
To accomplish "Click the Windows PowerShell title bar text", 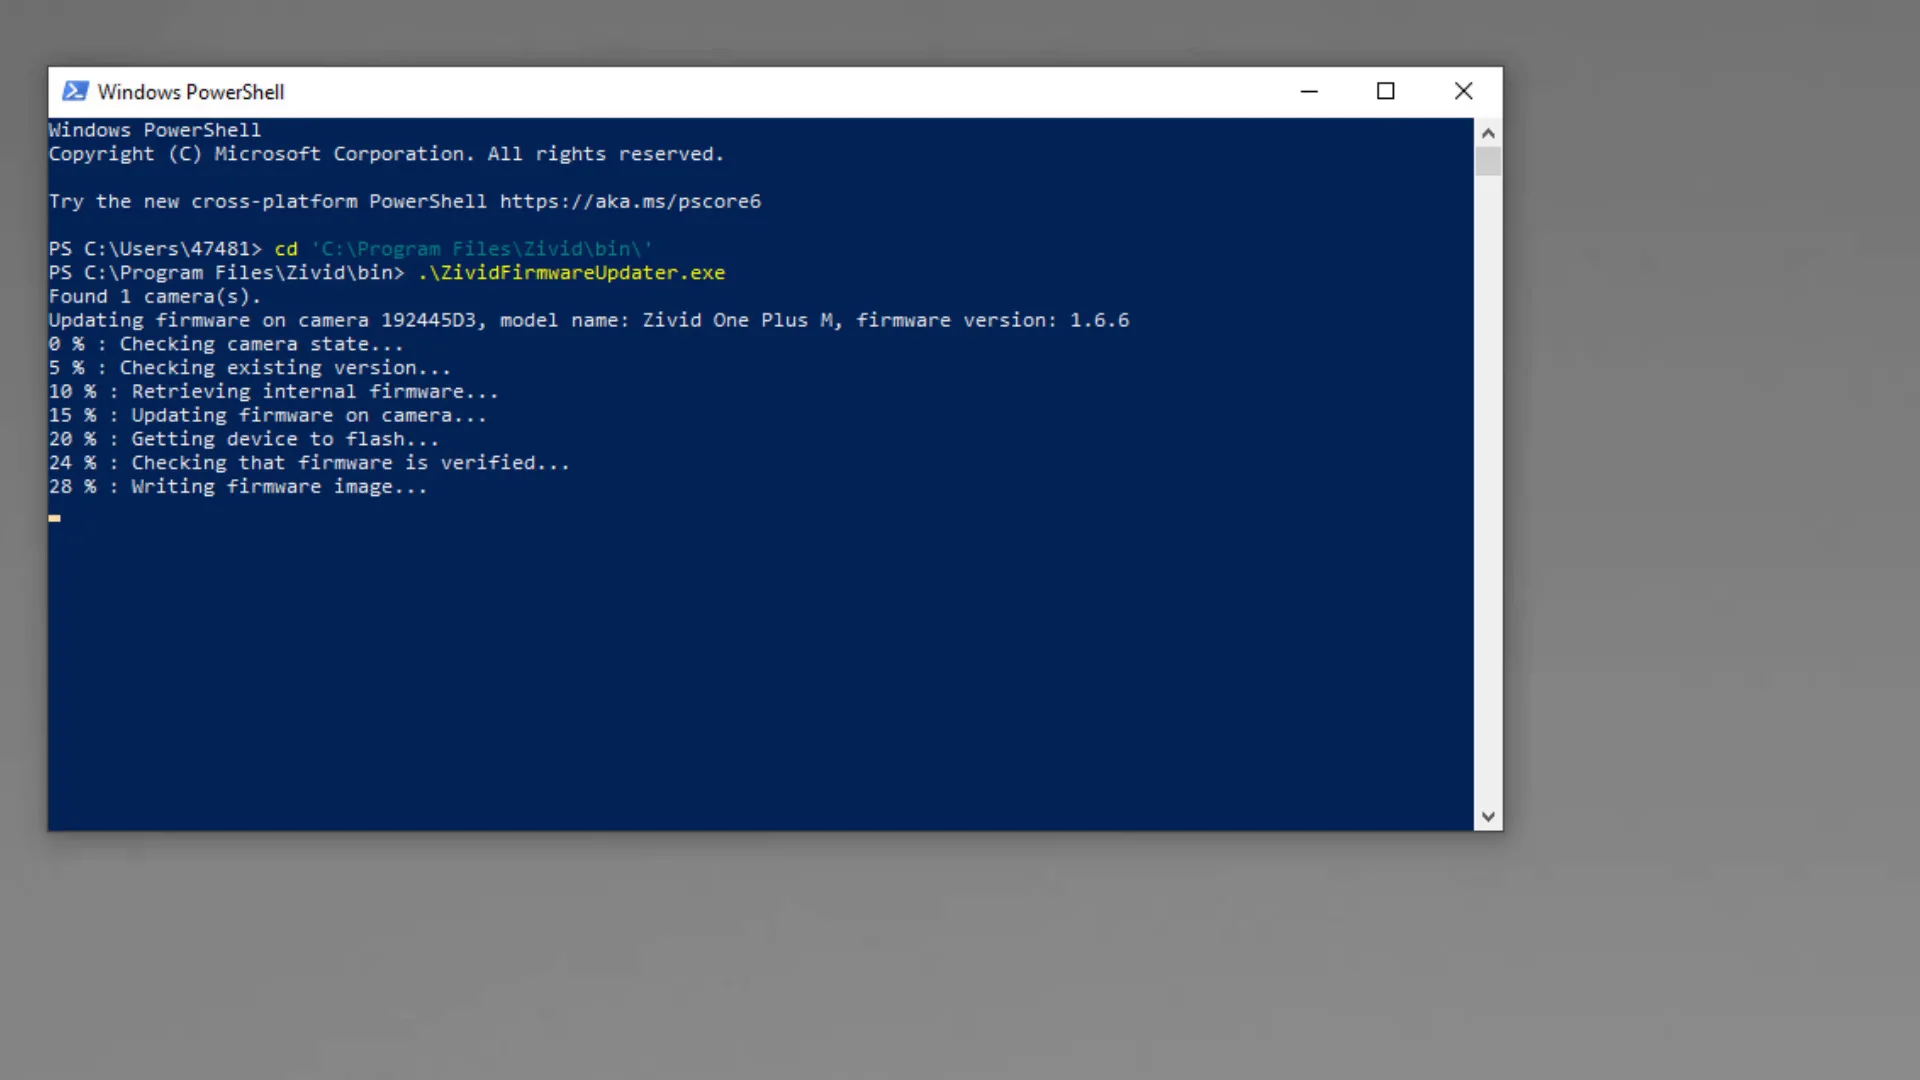I will [x=191, y=92].
